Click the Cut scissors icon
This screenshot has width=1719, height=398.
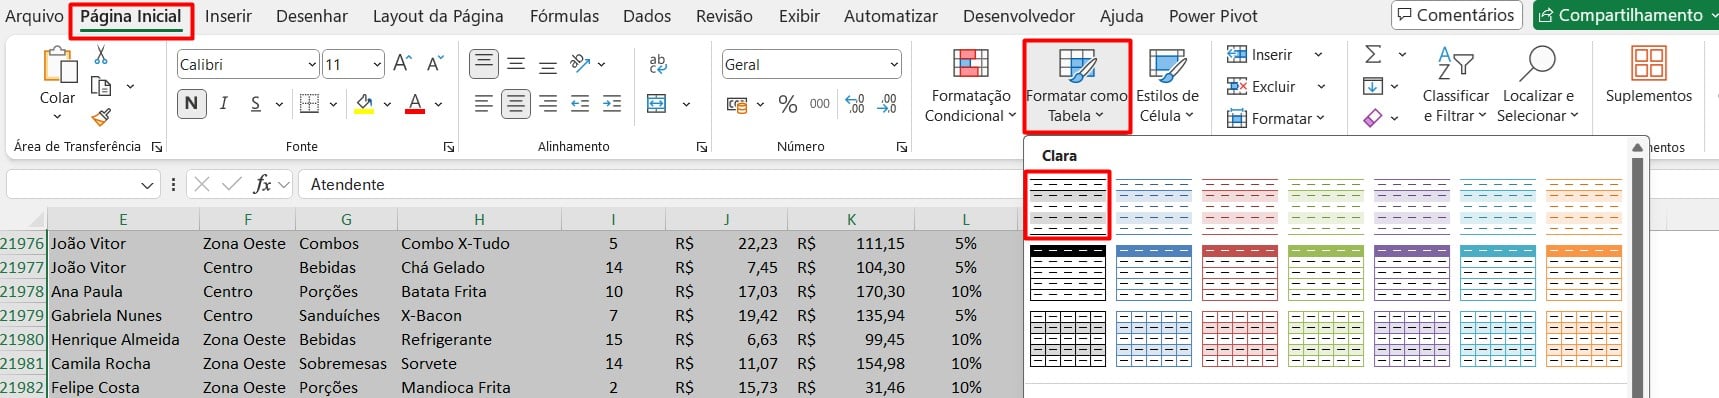(x=101, y=55)
